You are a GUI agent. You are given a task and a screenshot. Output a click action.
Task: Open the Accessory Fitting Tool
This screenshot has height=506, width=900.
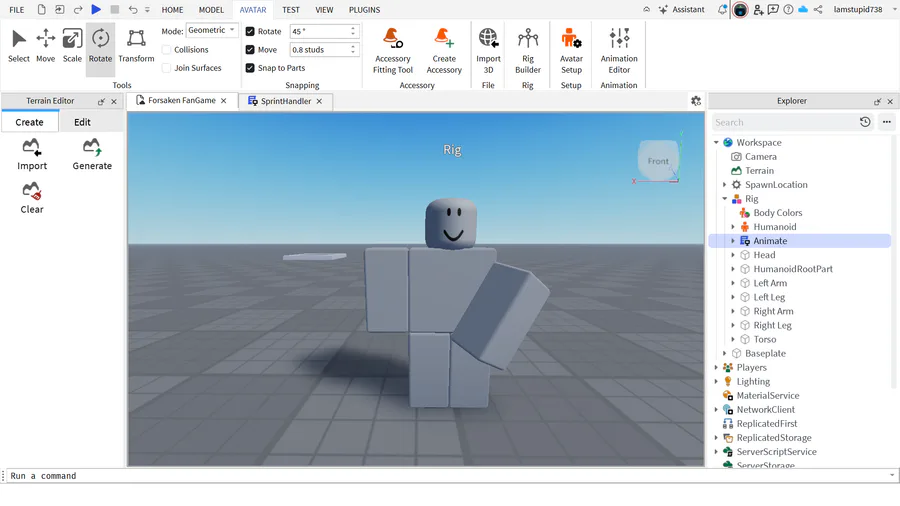coord(393,50)
